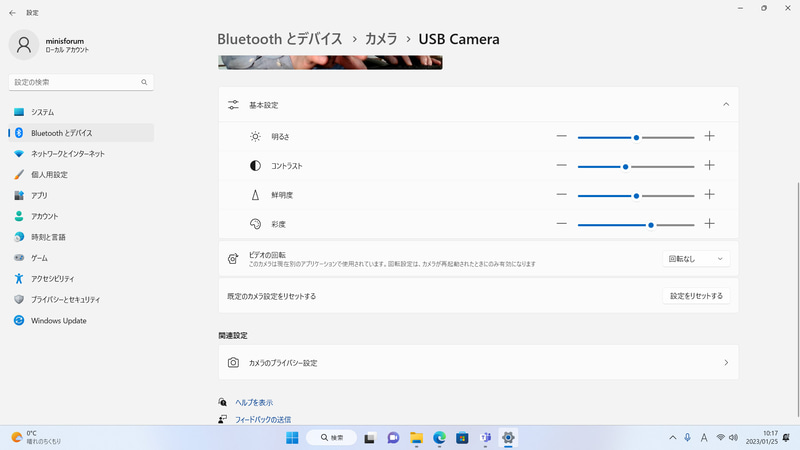Image resolution: width=800 pixels, height=450 pixels.
Task: Open Microsoft Teams on taskbar
Action: (485, 438)
